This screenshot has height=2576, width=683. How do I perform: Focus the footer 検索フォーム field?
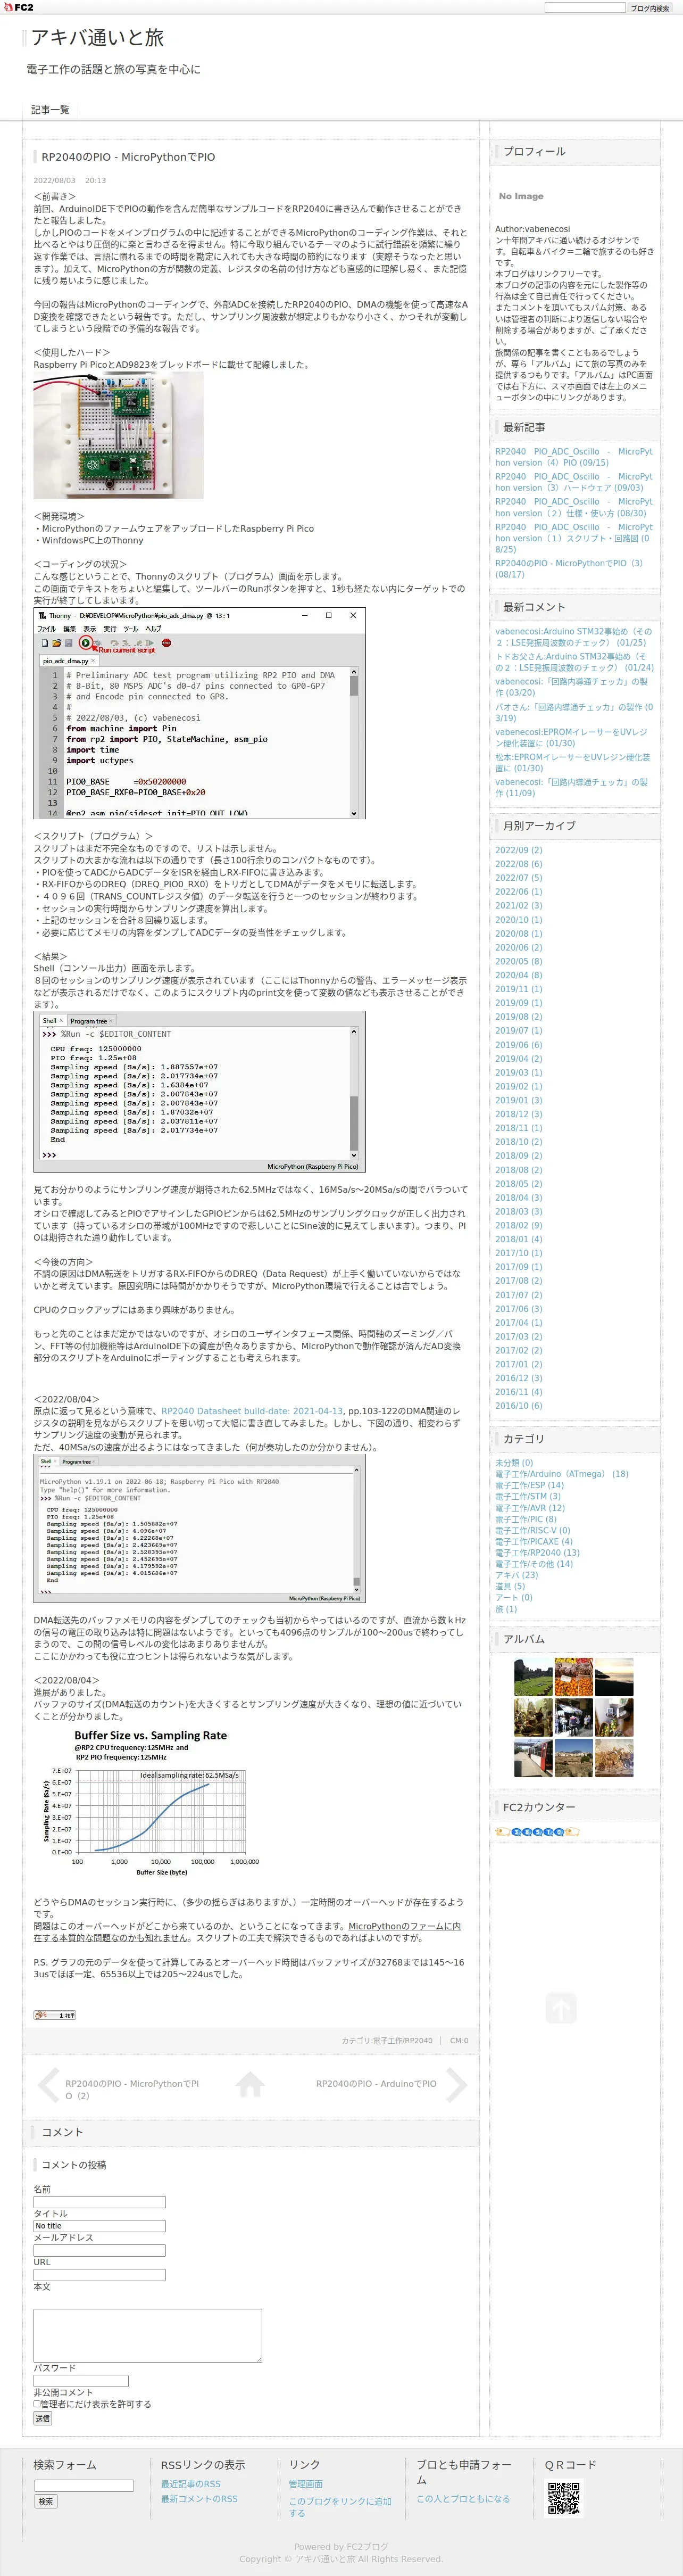[x=84, y=2485]
